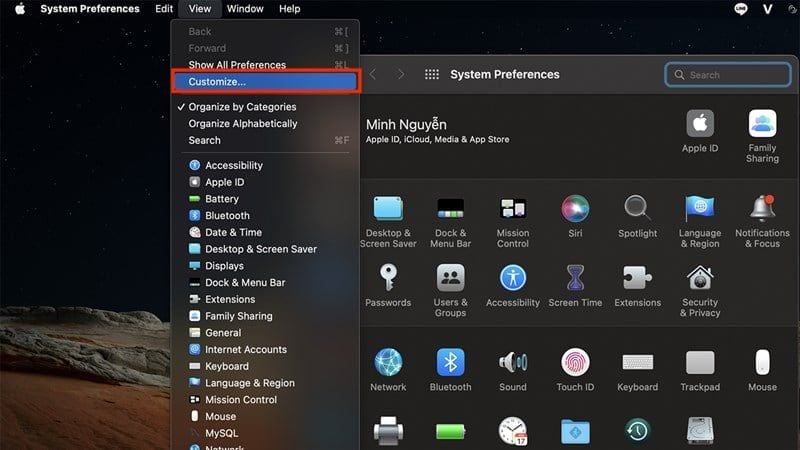The width and height of the screenshot is (800, 450).
Task: Choose Show All Preferences menu entry
Action: (x=237, y=65)
